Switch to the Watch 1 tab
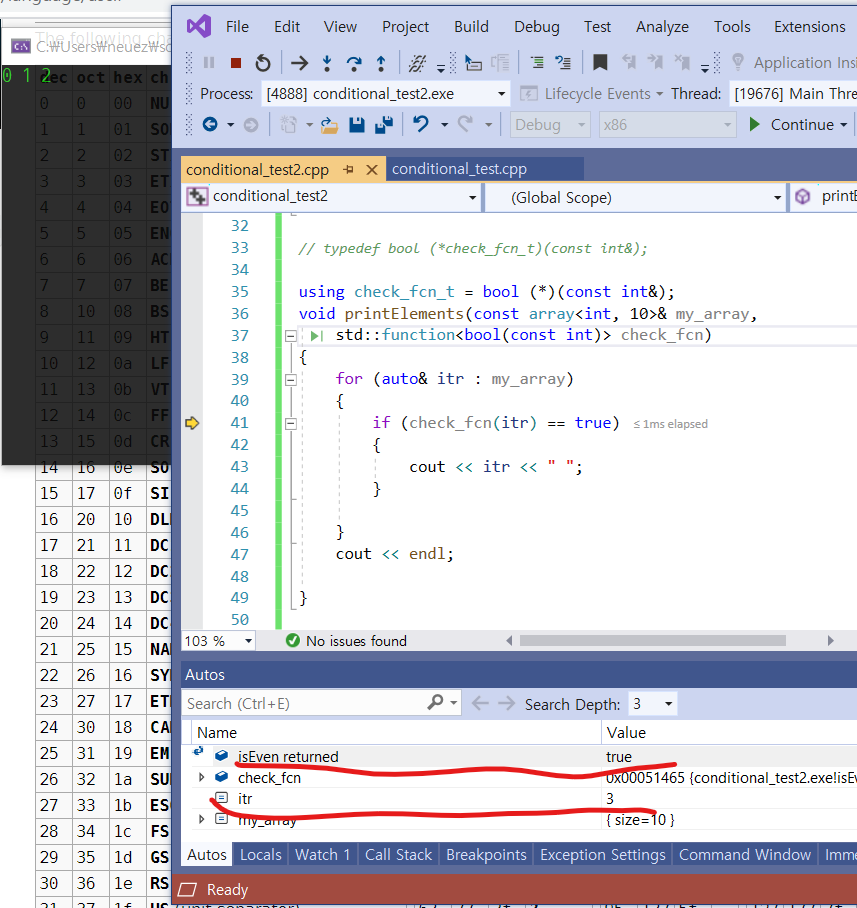The image size is (857, 908). [x=323, y=855]
